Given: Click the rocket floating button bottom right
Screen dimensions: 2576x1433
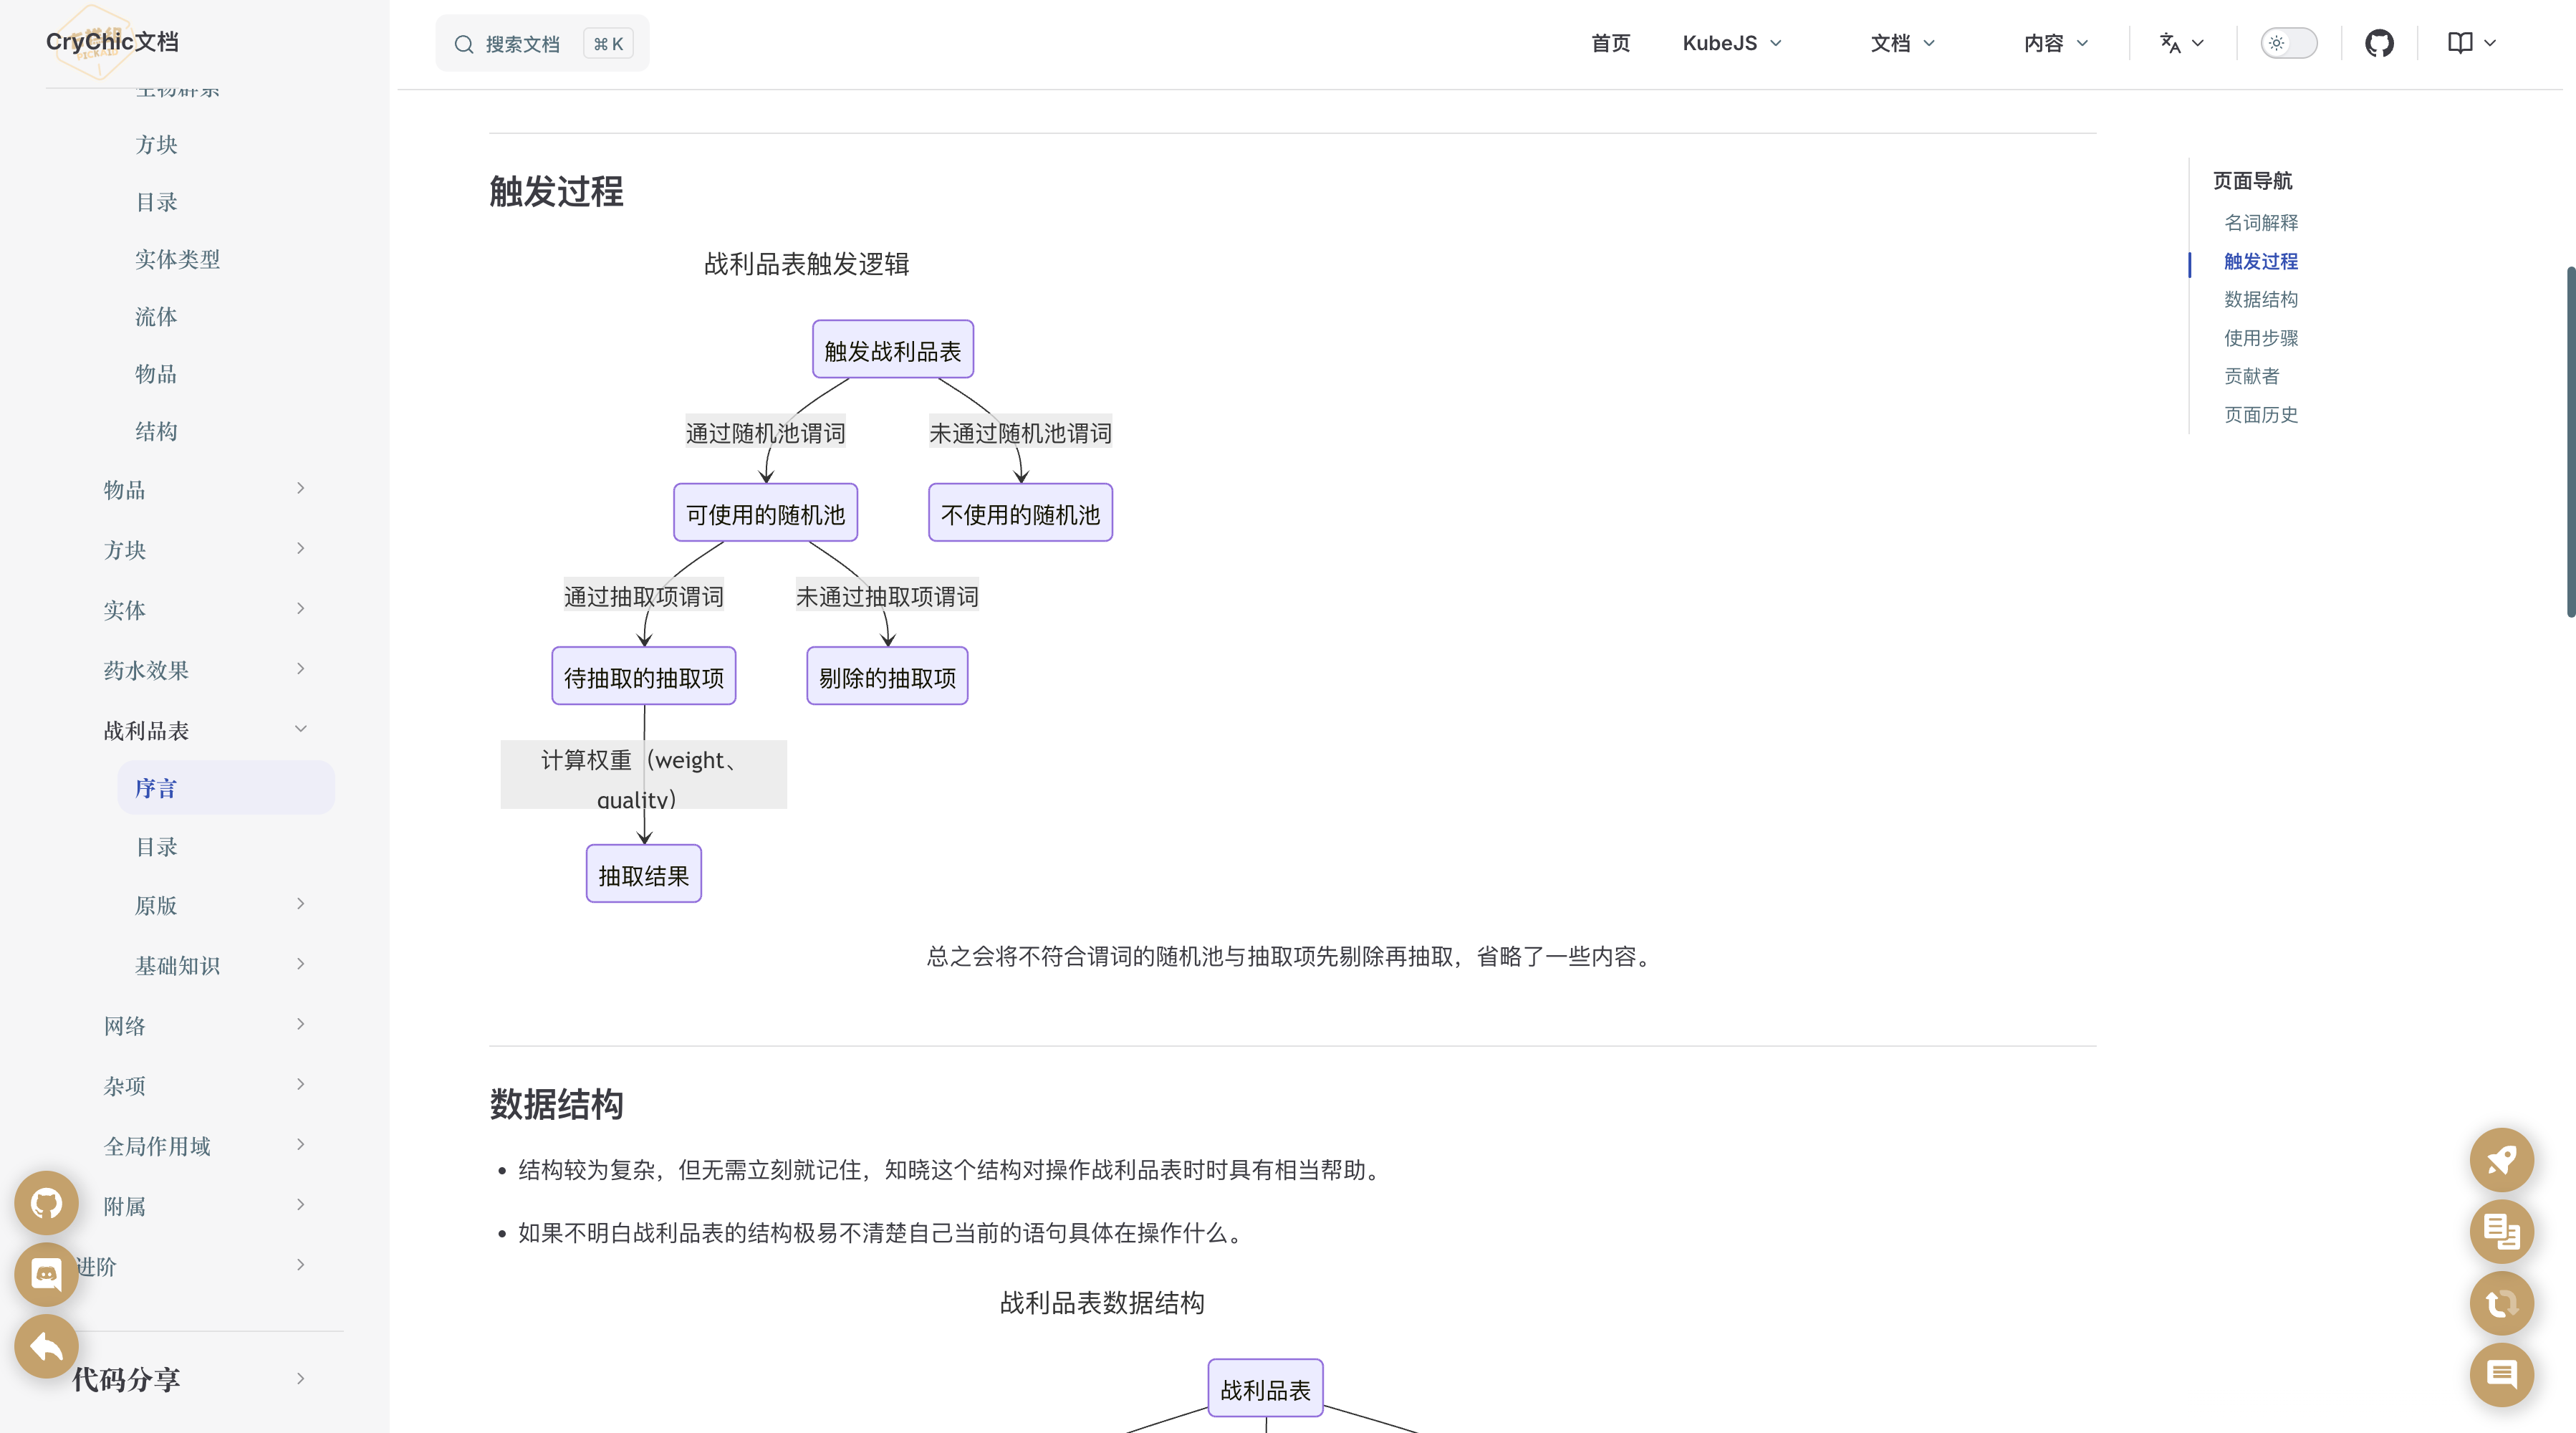Looking at the screenshot, I should [2501, 1160].
